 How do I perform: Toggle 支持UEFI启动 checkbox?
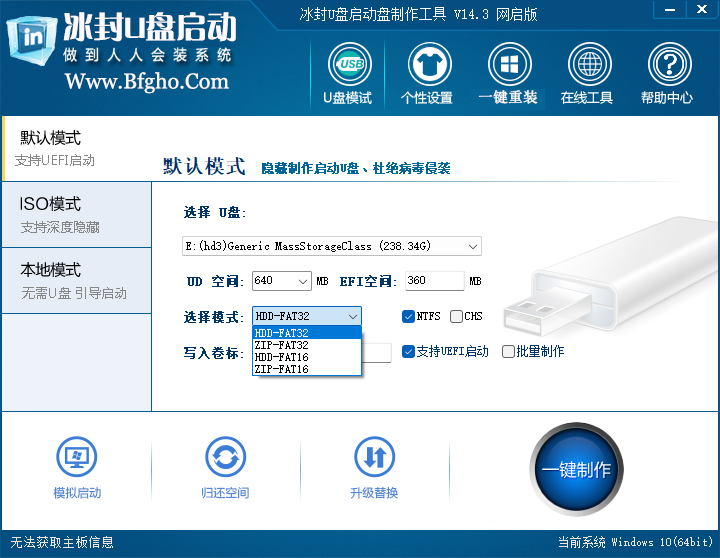(x=408, y=352)
